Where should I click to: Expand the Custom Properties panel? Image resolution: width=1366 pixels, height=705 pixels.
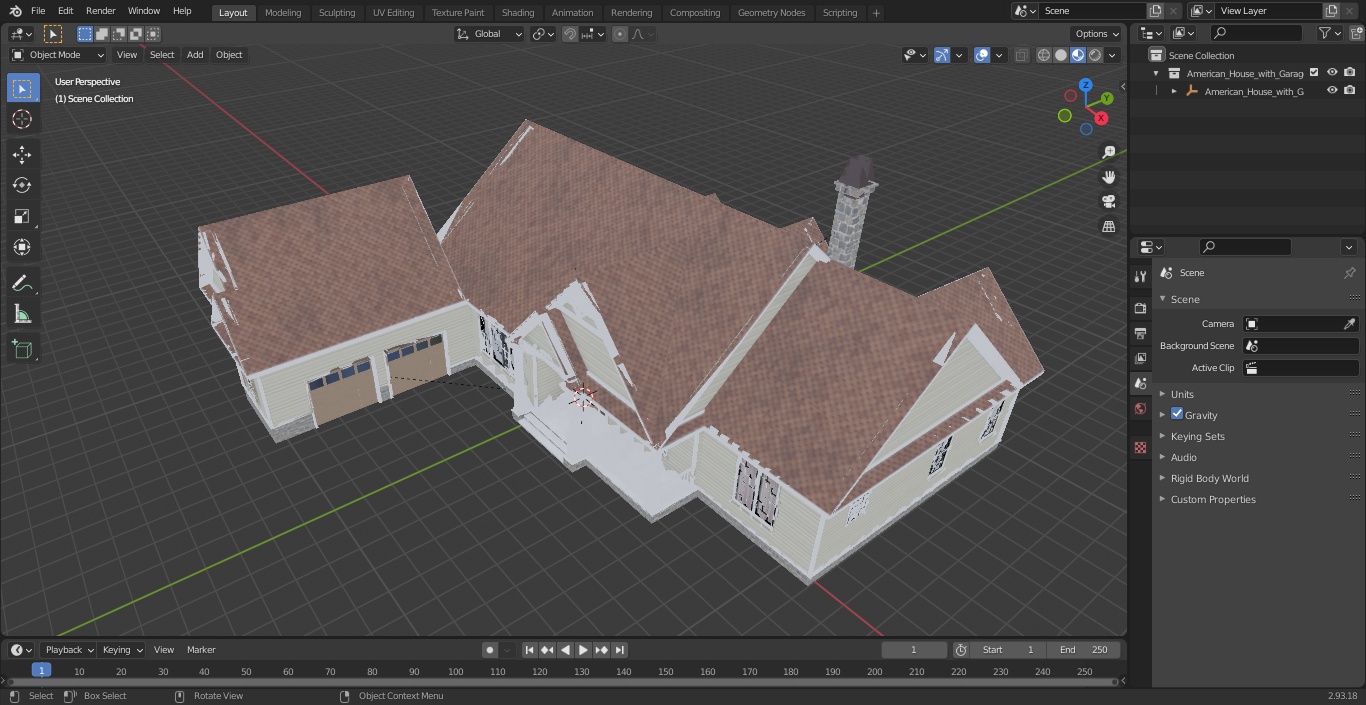1213,499
